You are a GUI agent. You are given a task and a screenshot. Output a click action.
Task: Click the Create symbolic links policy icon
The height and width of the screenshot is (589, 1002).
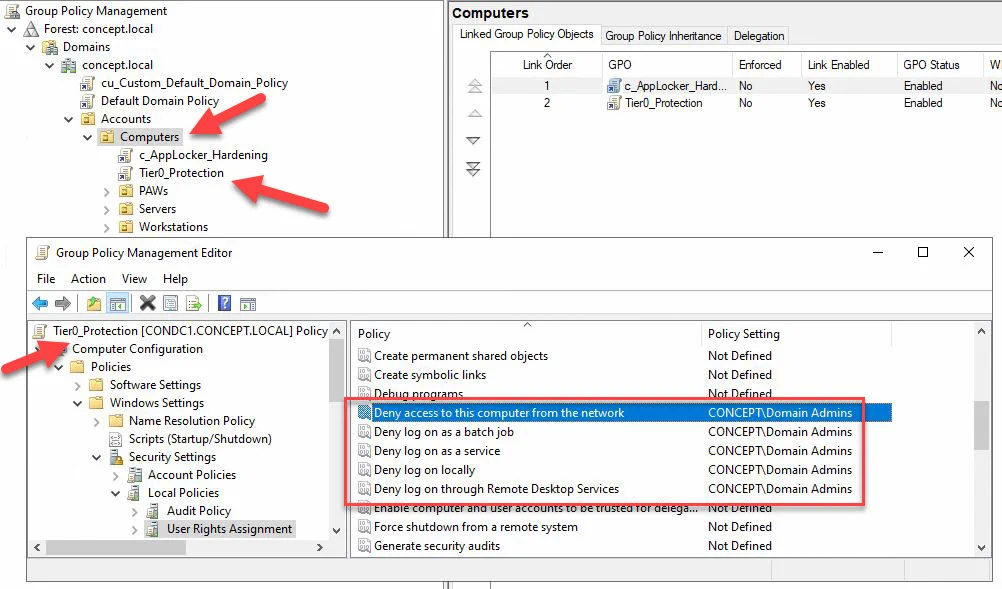coord(364,375)
